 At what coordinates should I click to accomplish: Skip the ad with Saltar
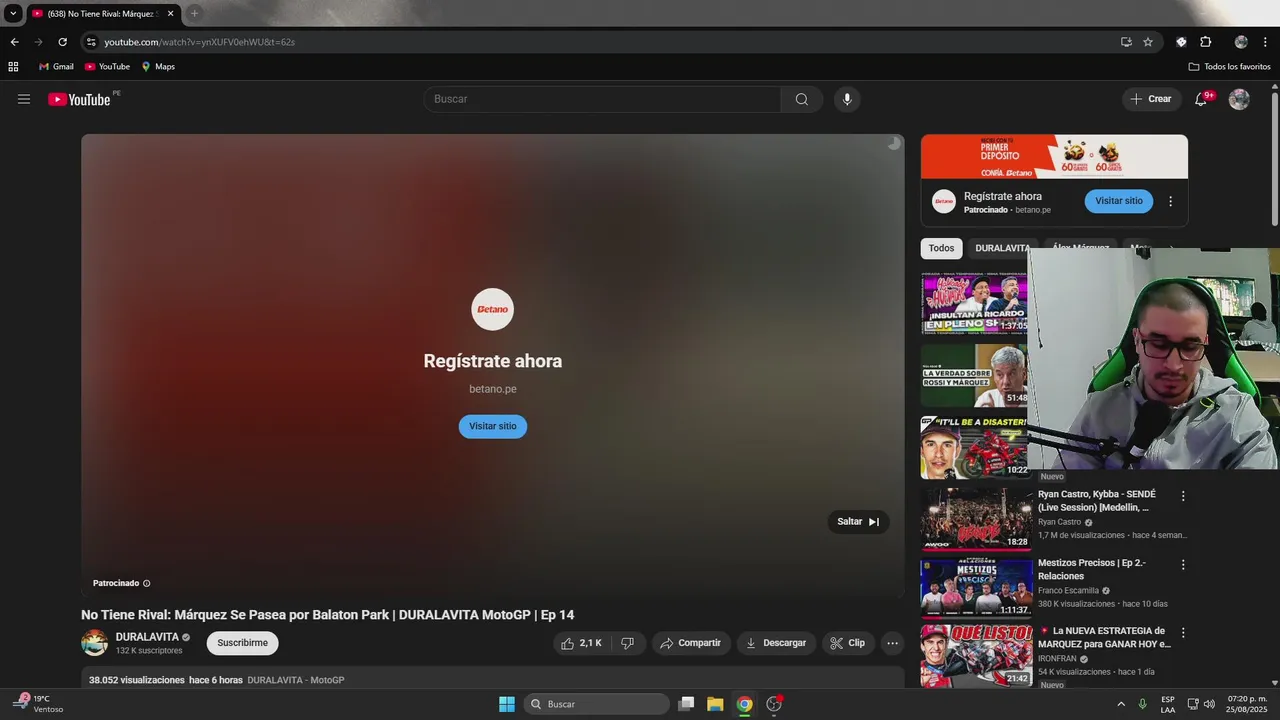coord(858,521)
